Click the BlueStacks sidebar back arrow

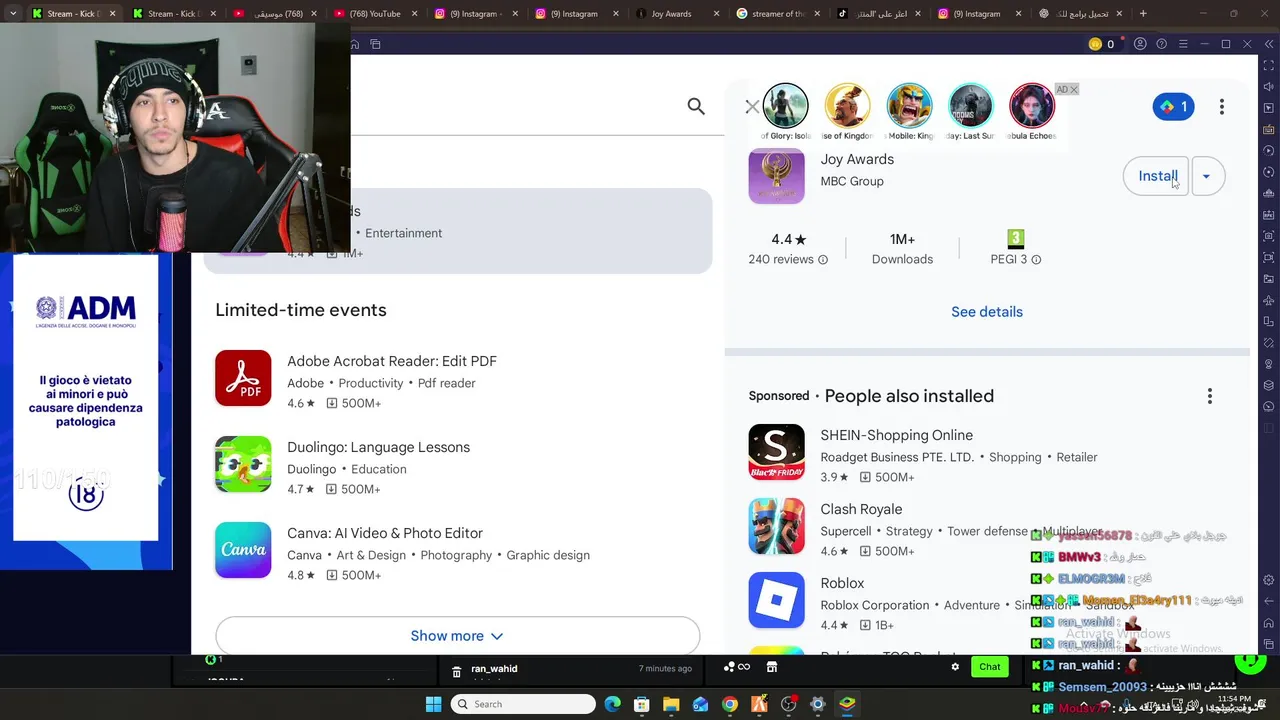coord(1269,602)
